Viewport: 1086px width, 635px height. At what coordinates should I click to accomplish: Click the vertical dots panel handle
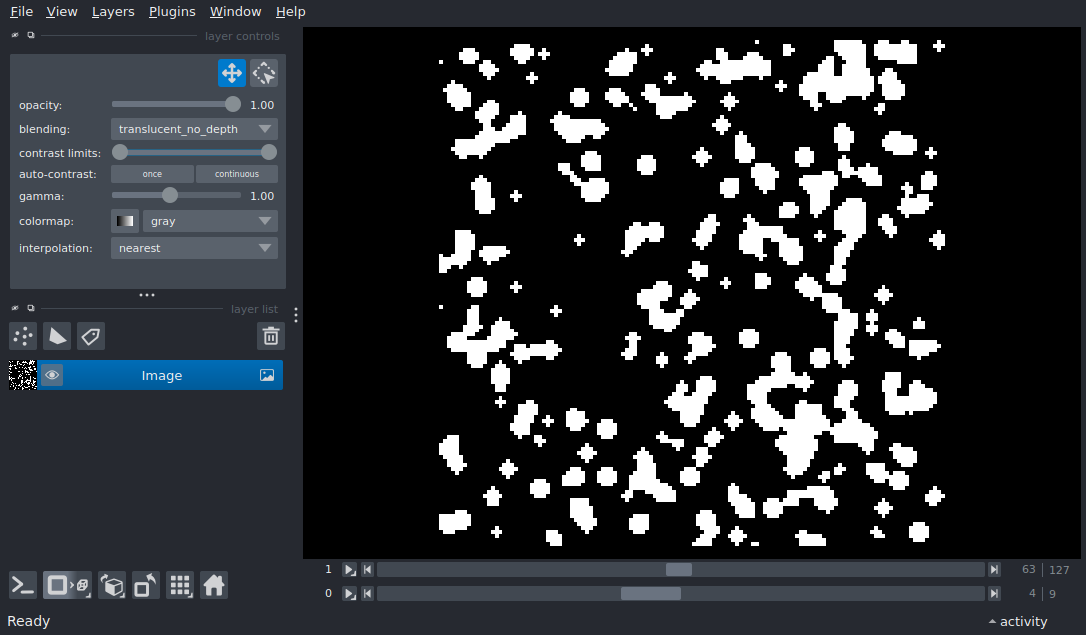[296, 315]
